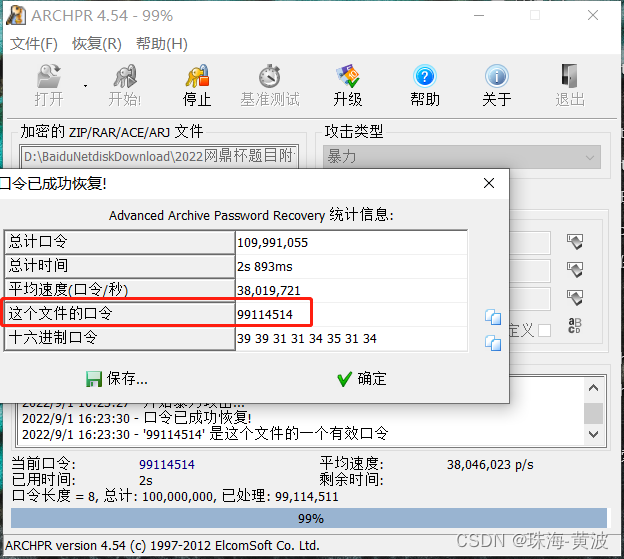The image size is (624, 559).
Task: Close the password recovered dialog
Action: click(489, 183)
